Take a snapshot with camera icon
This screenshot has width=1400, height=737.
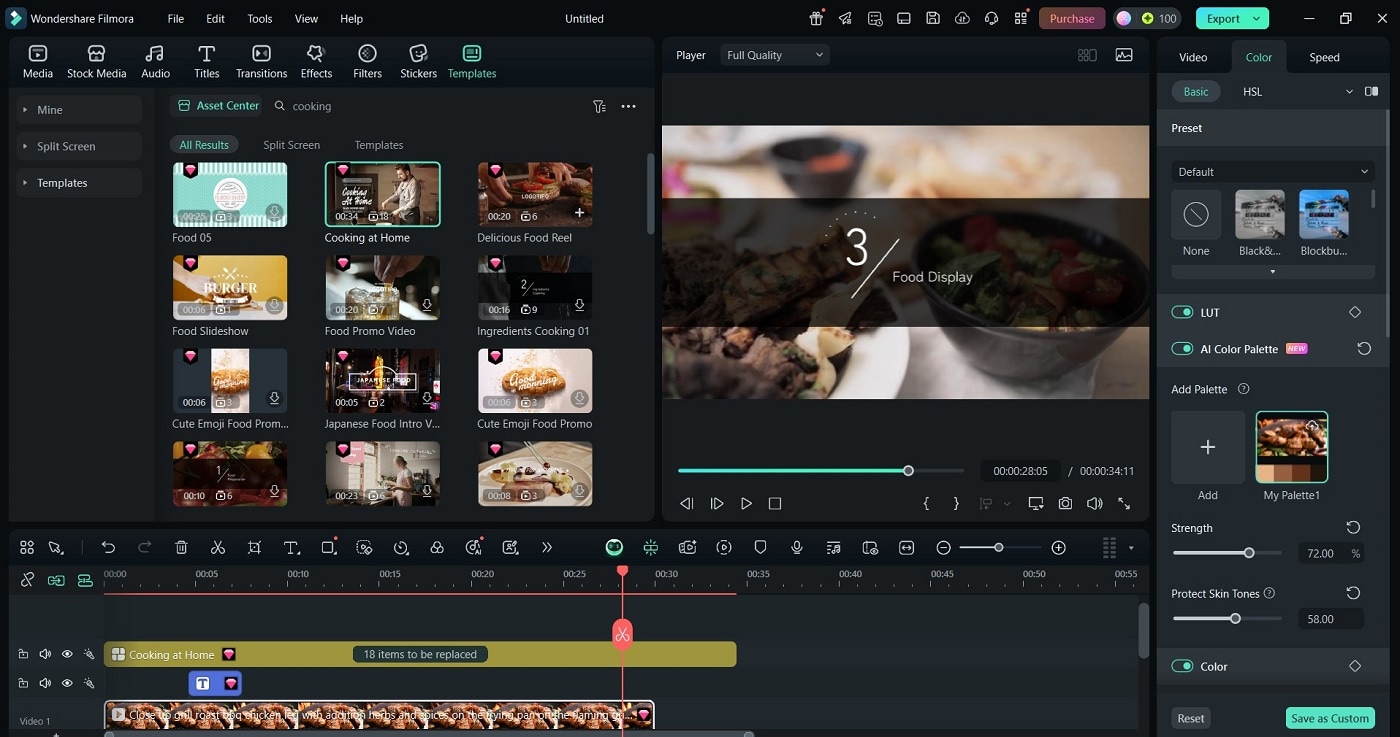click(x=1066, y=504)
